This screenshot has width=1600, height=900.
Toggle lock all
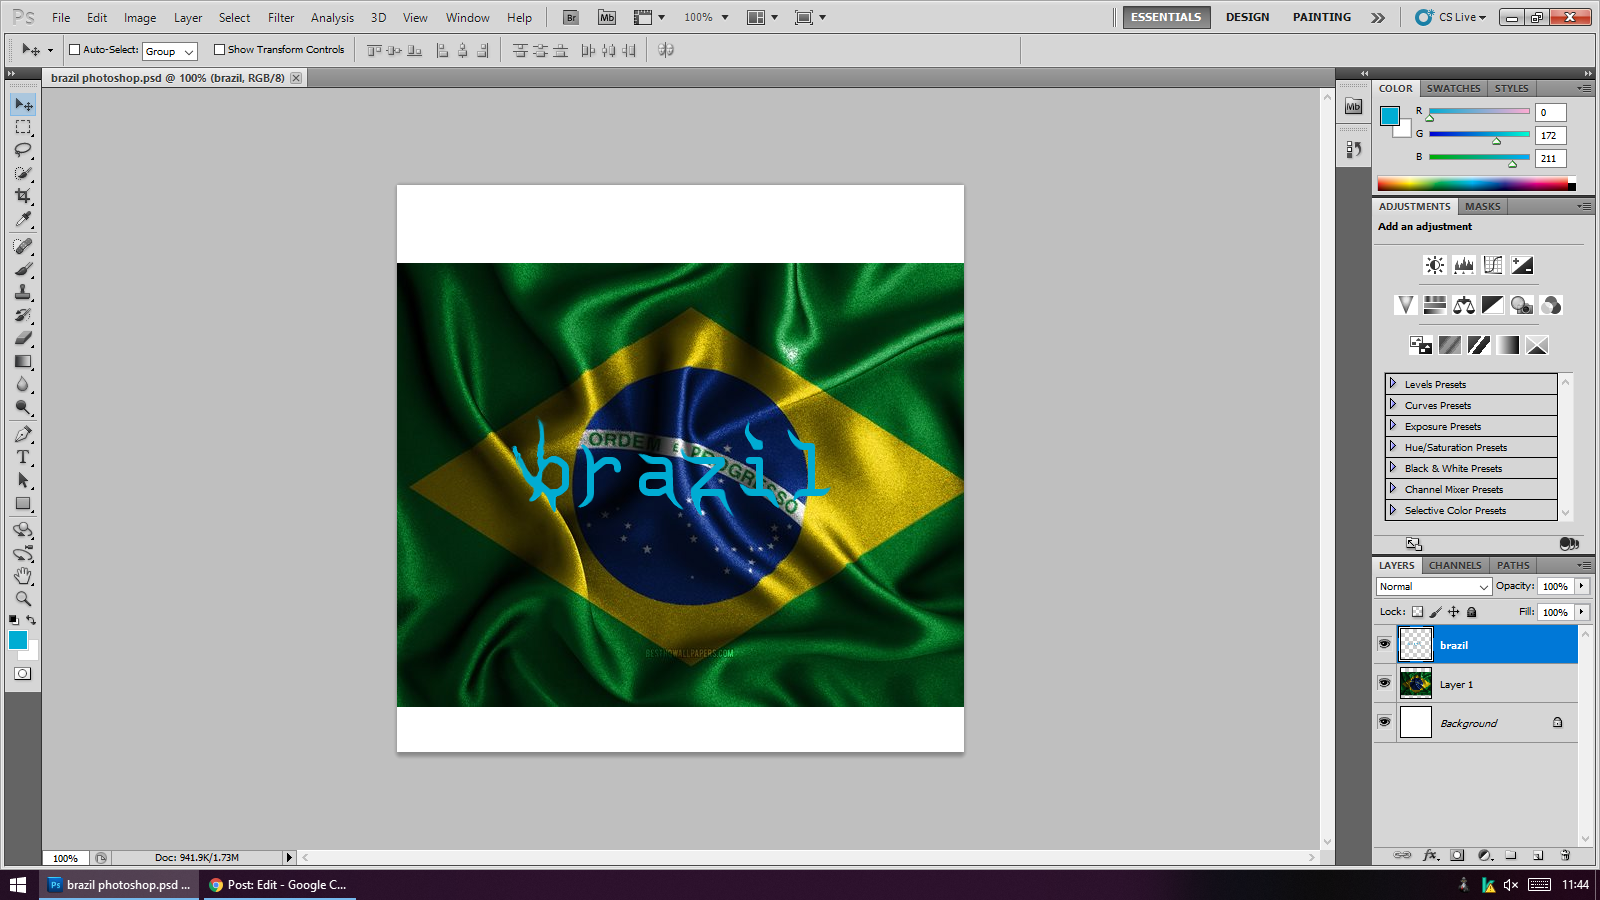1471,612
